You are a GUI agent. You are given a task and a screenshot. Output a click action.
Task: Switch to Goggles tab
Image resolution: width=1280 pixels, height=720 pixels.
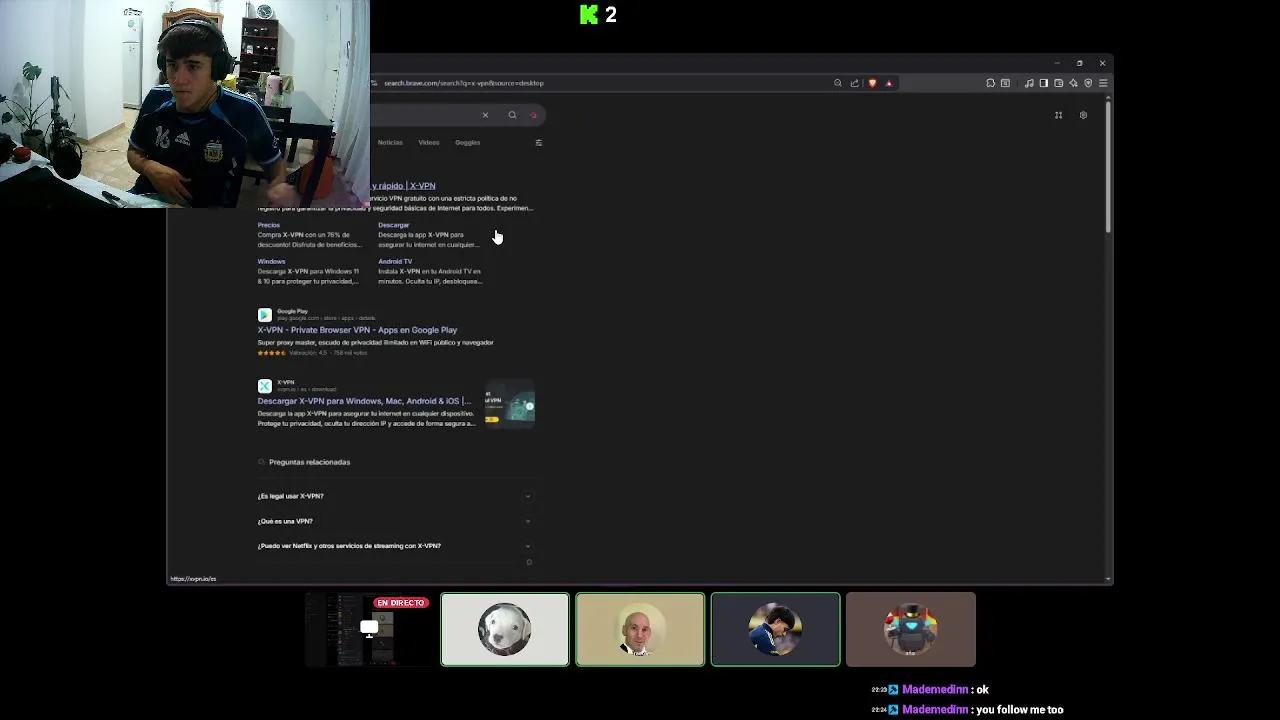[x=467, y=142]
